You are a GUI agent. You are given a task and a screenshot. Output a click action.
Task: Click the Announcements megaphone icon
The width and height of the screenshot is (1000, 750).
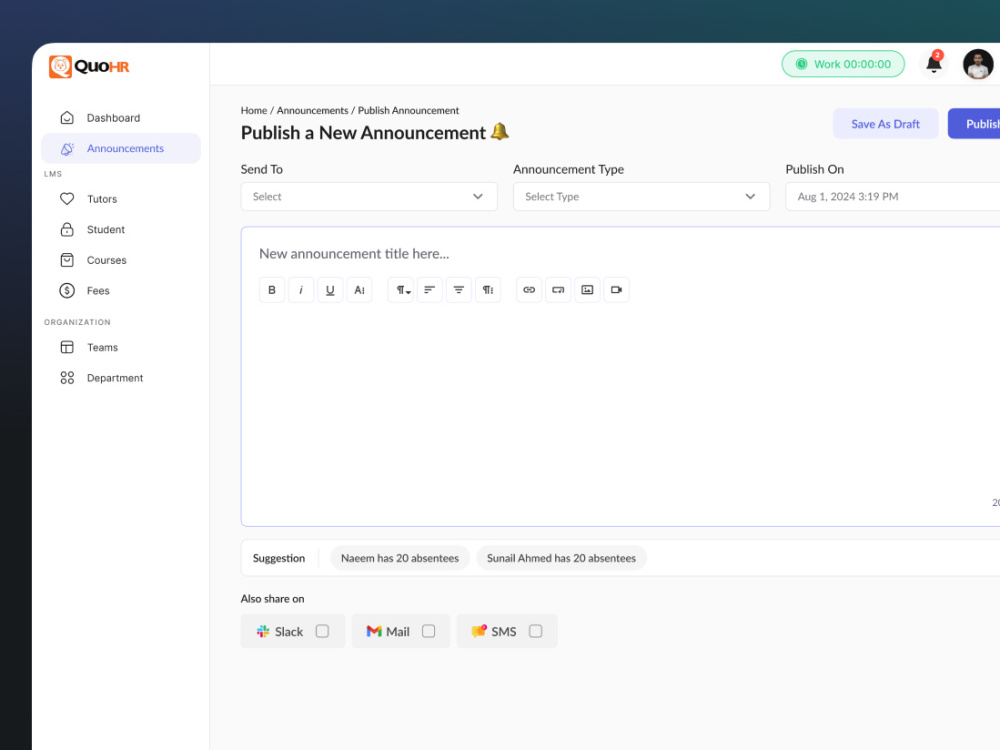67,149
